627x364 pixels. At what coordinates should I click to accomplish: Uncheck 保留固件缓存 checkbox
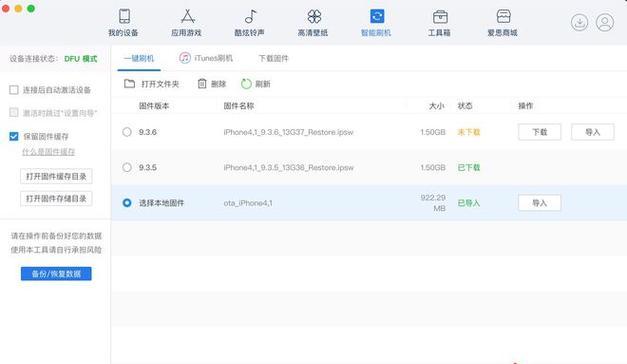(14, 136)
